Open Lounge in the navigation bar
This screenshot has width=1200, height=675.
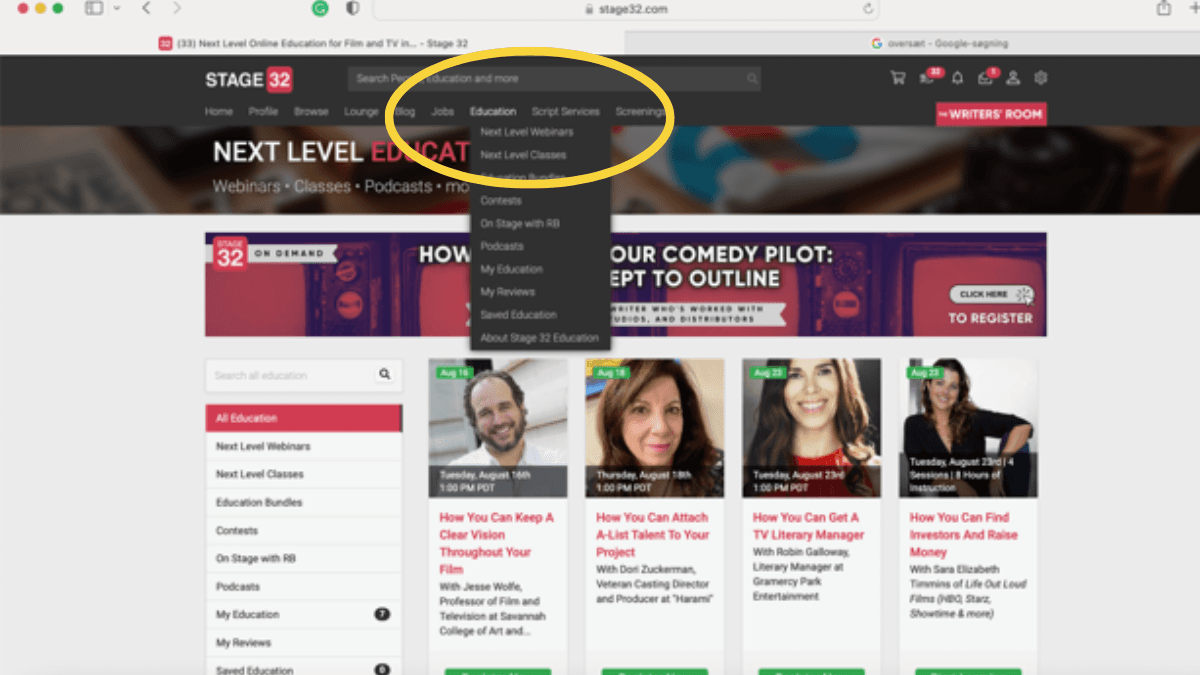pyautogui.click(x=361, y=112)
